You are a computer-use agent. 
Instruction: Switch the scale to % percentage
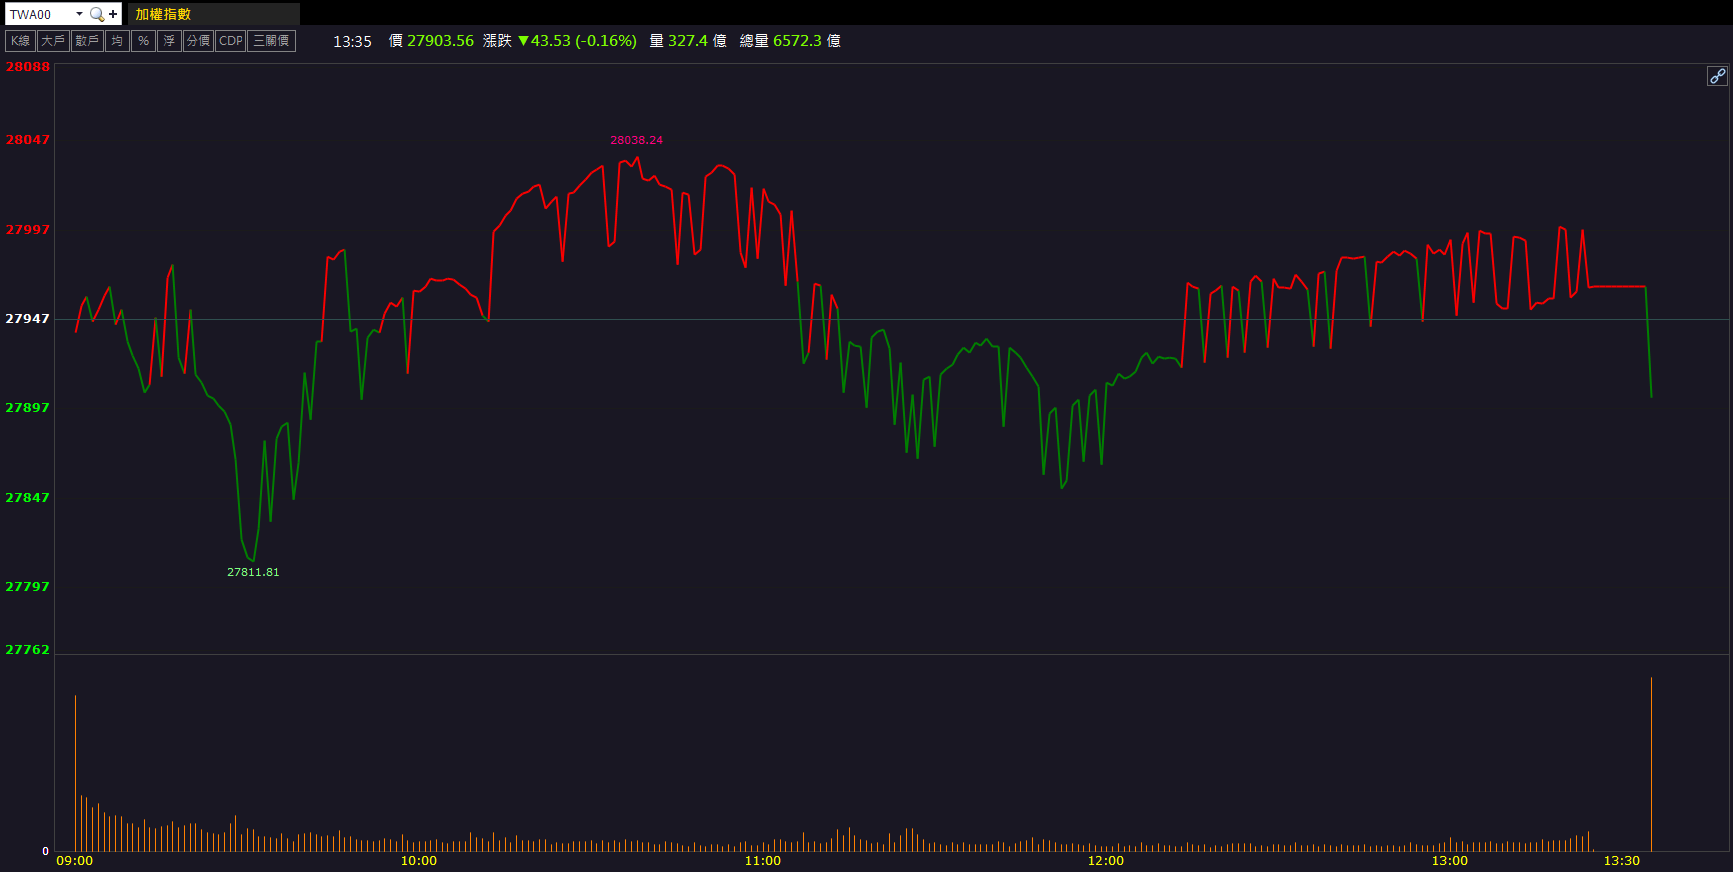coord(143,41)
